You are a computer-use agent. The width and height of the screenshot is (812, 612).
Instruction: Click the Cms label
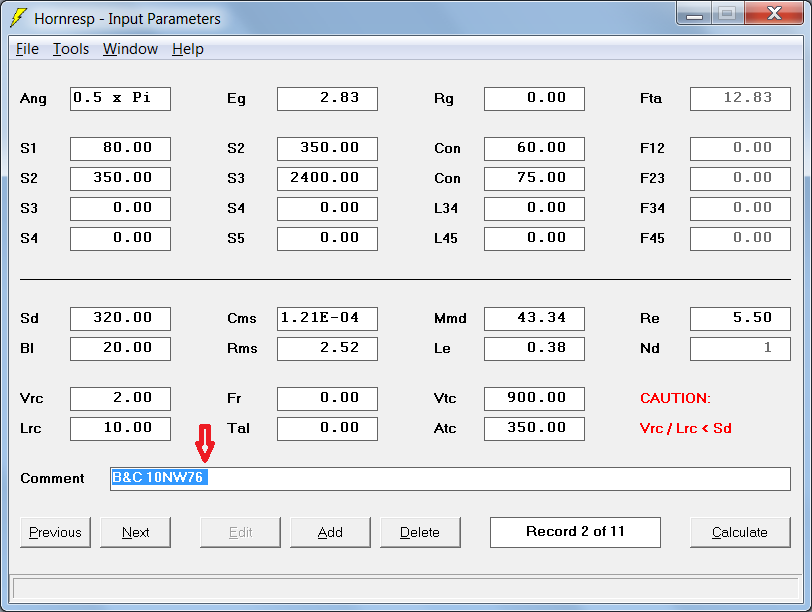point(242,318)
